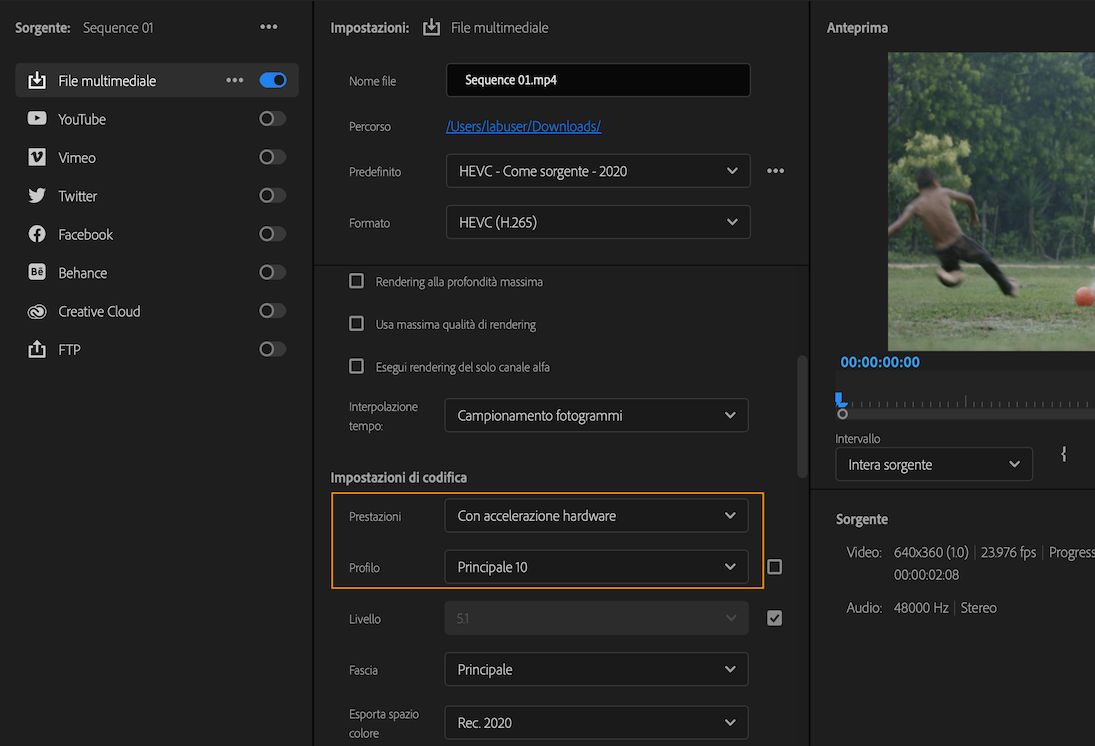1095x746 pixels.
Task: Click the Nome file input field
Action: (597, 80)
